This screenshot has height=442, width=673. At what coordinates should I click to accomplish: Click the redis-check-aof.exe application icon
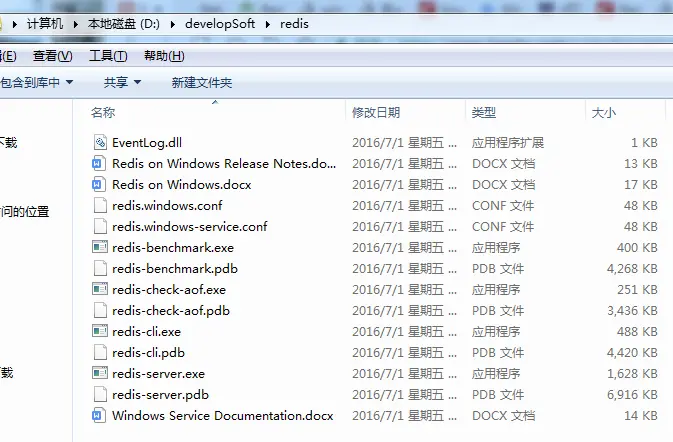coord(100,290)
